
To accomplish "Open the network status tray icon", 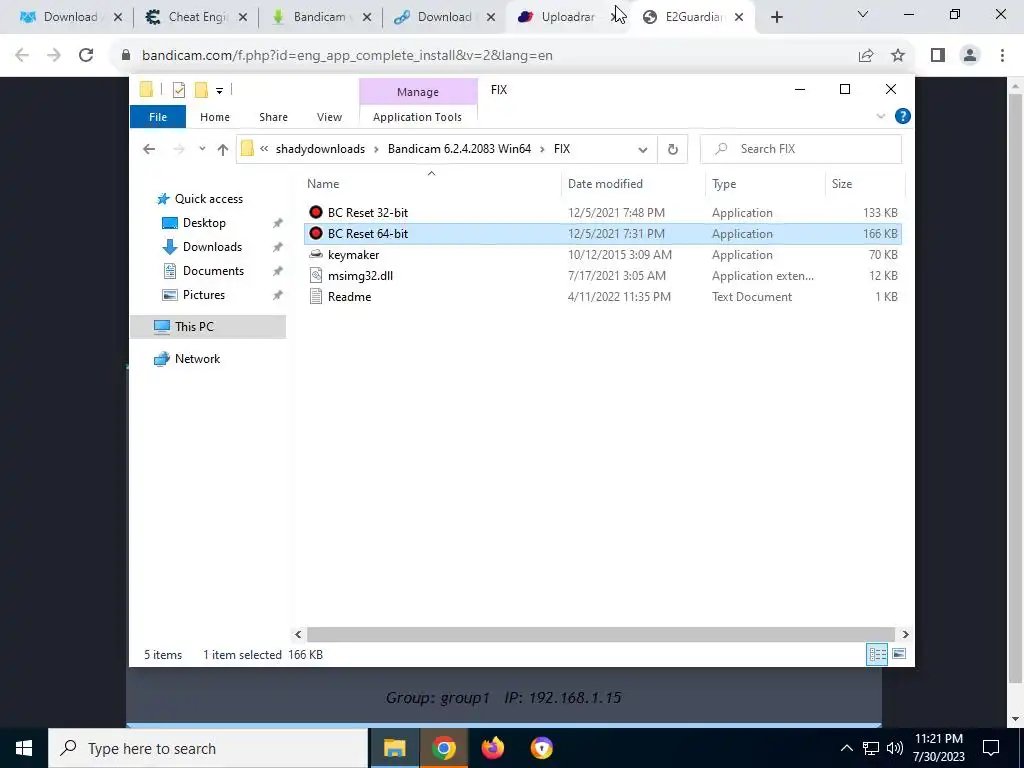I will 871,748.
